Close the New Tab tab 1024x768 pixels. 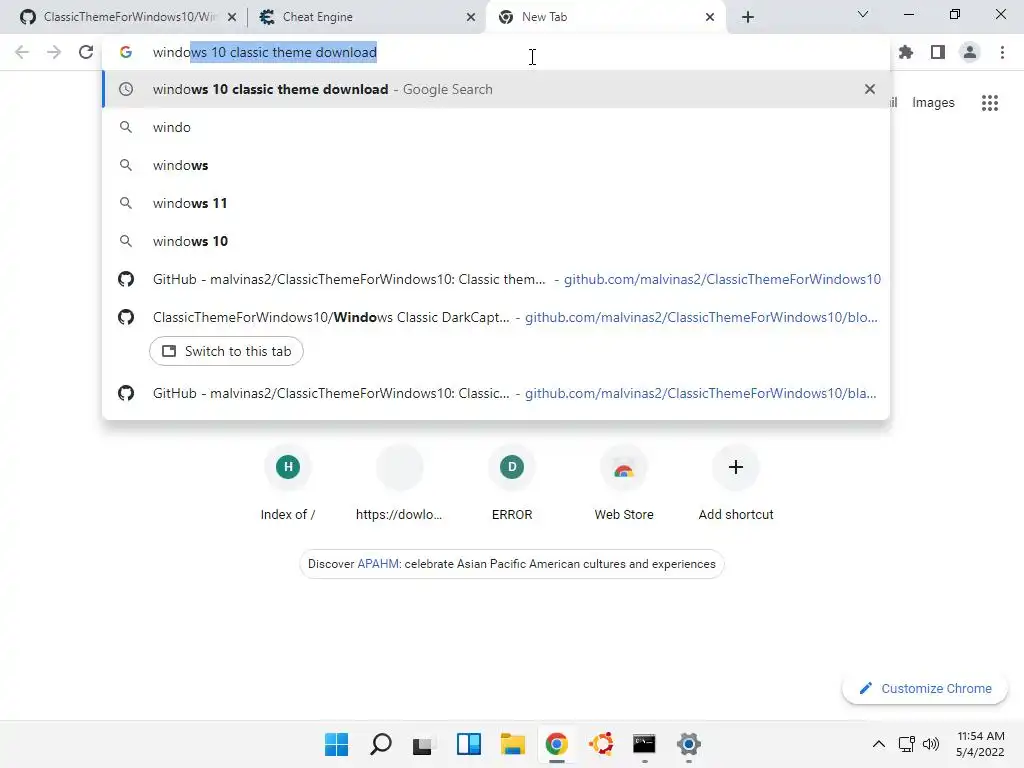710,17
